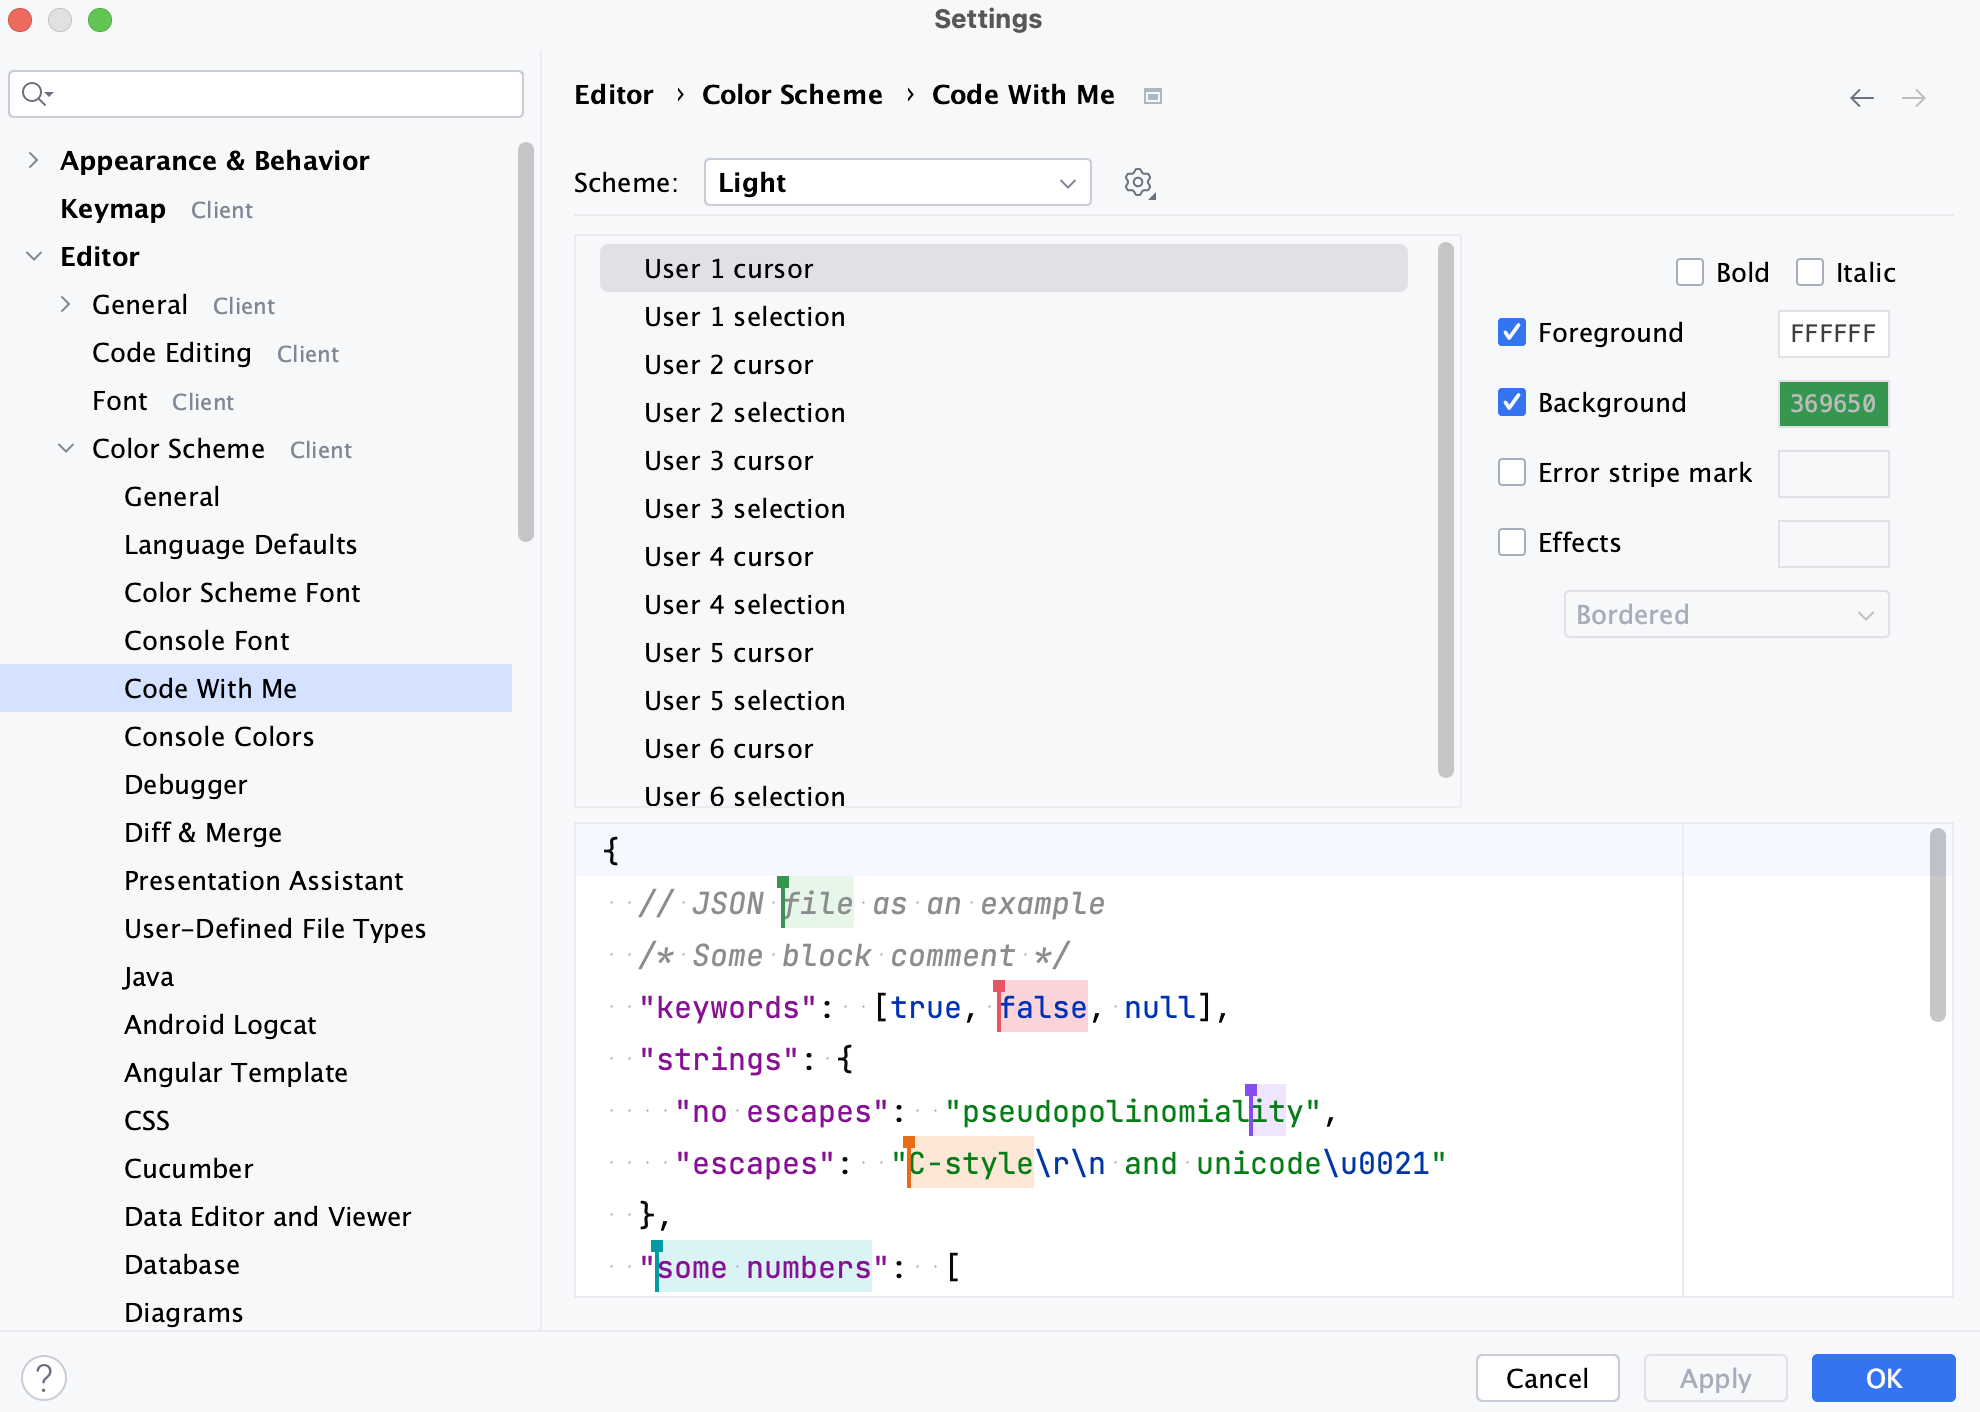
Task: Navigate back with the left arrow
Action: pyautogui.click(x=1861, y=97)
